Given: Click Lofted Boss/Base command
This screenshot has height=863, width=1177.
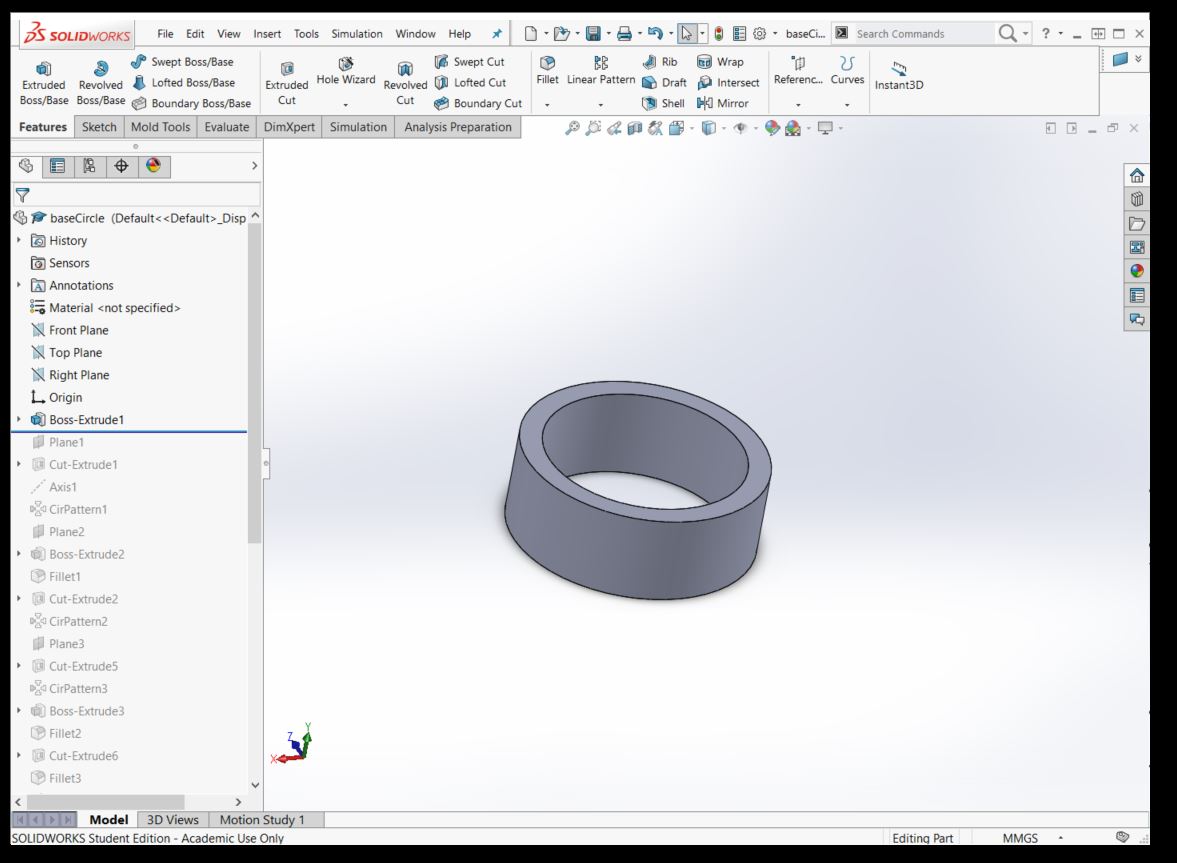Looking at the screenshot, I should [x=183, y=83].
